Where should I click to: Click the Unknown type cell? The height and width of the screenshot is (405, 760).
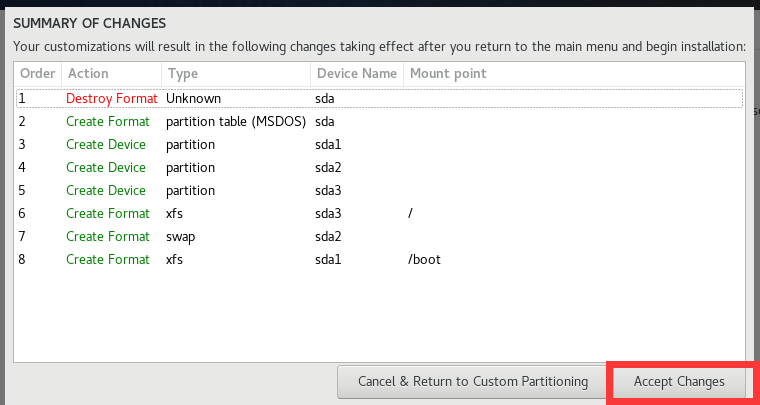pos(193,99)
